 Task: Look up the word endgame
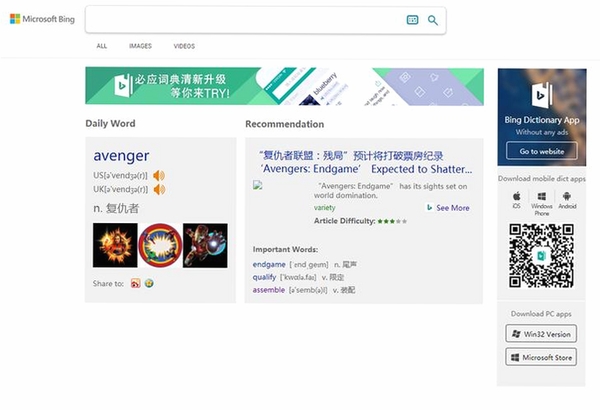(x=269, y=265)
